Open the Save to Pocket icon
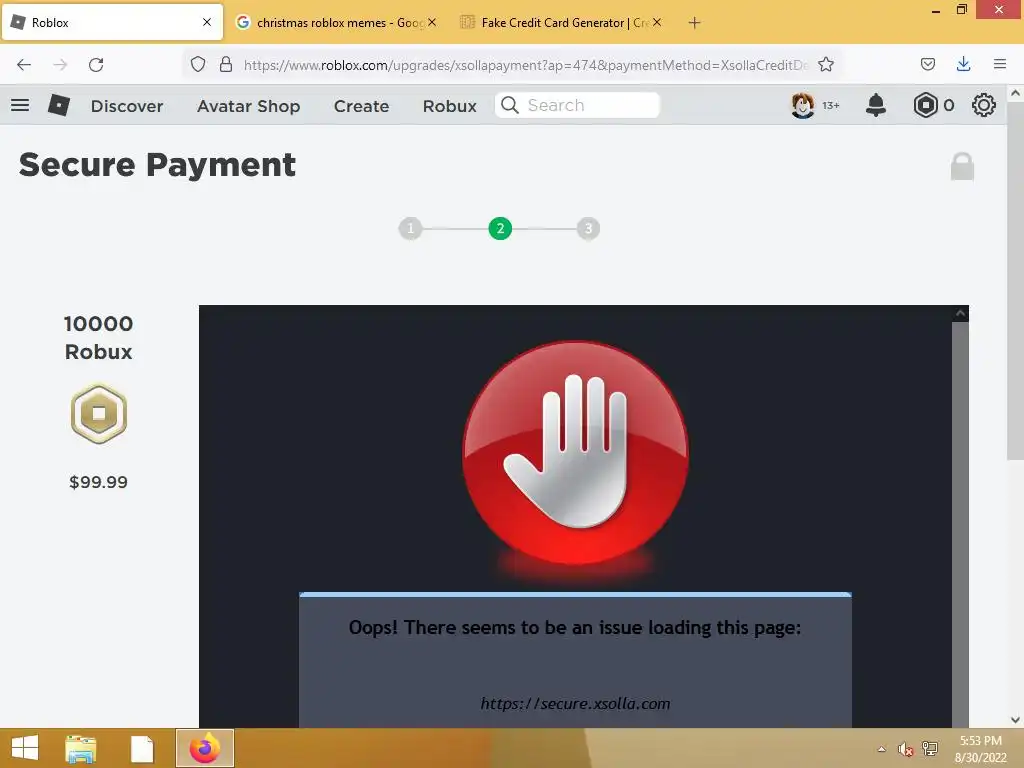Screen dimensions: 1024x768 point(927,64)
